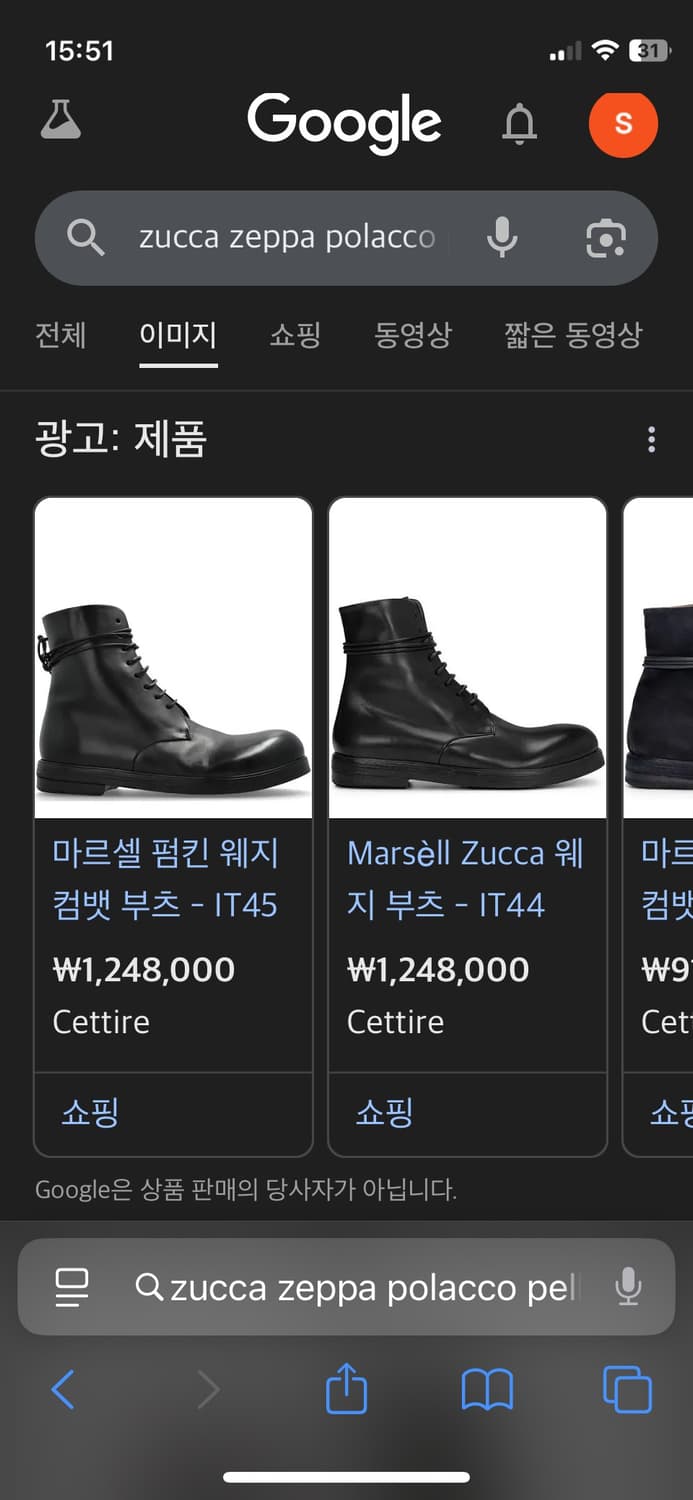
Task: Open Safari bookmarks
Action: 486,1388
